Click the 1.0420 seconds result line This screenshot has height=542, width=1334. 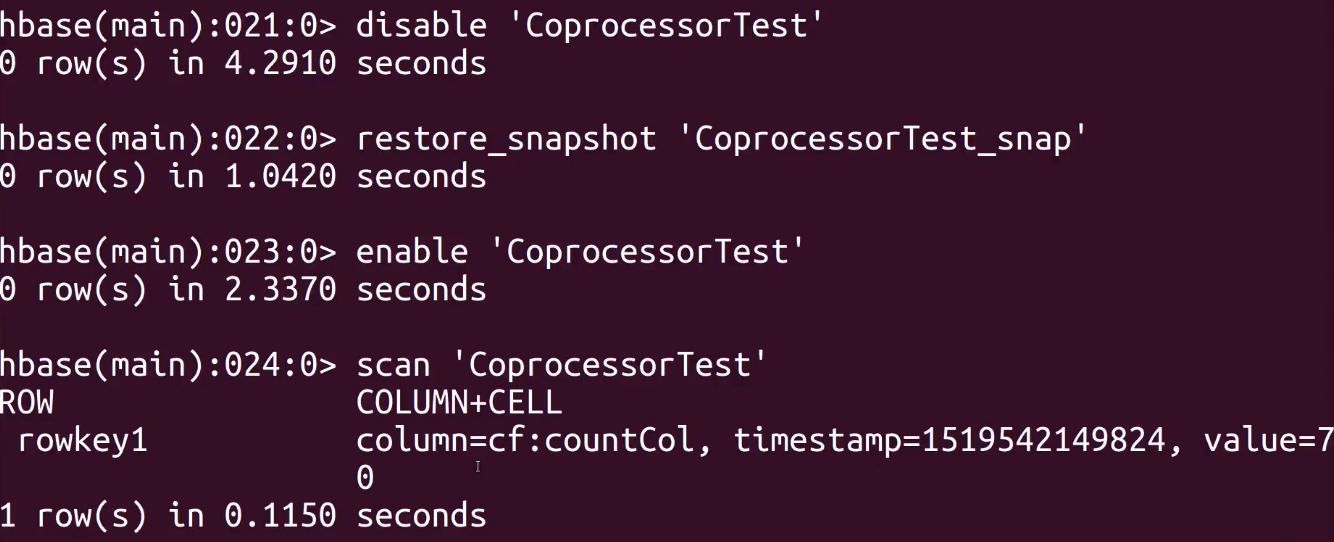[x=243, y=177]
